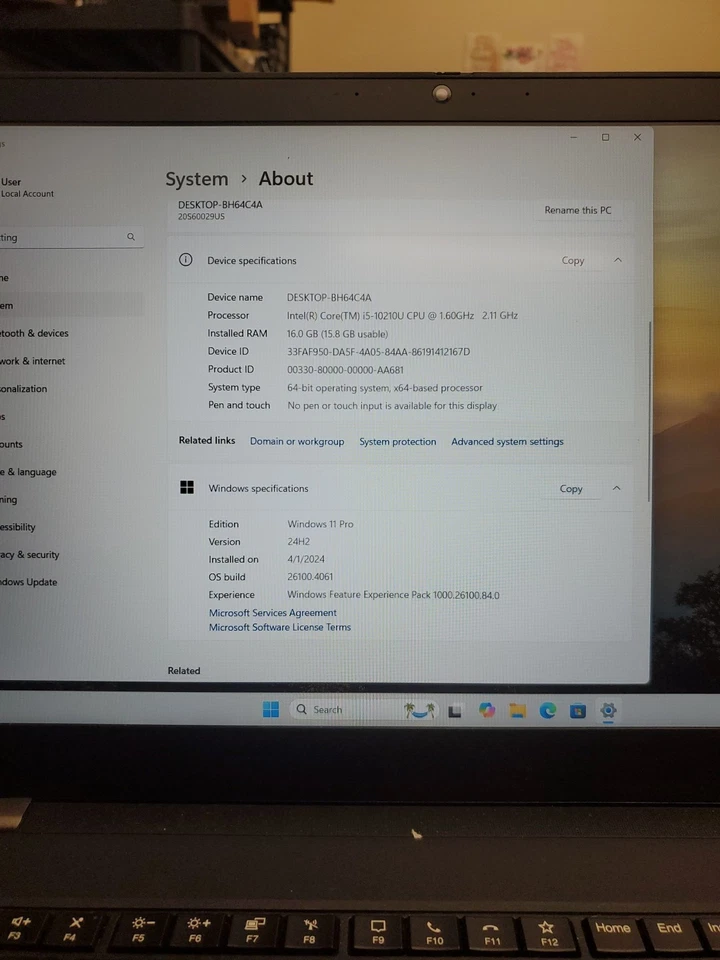Viewport: 720px width, 960px height.
Task: Click the OS build value 26100.4061
Action: pyautogui.click(x=310, y=577)
